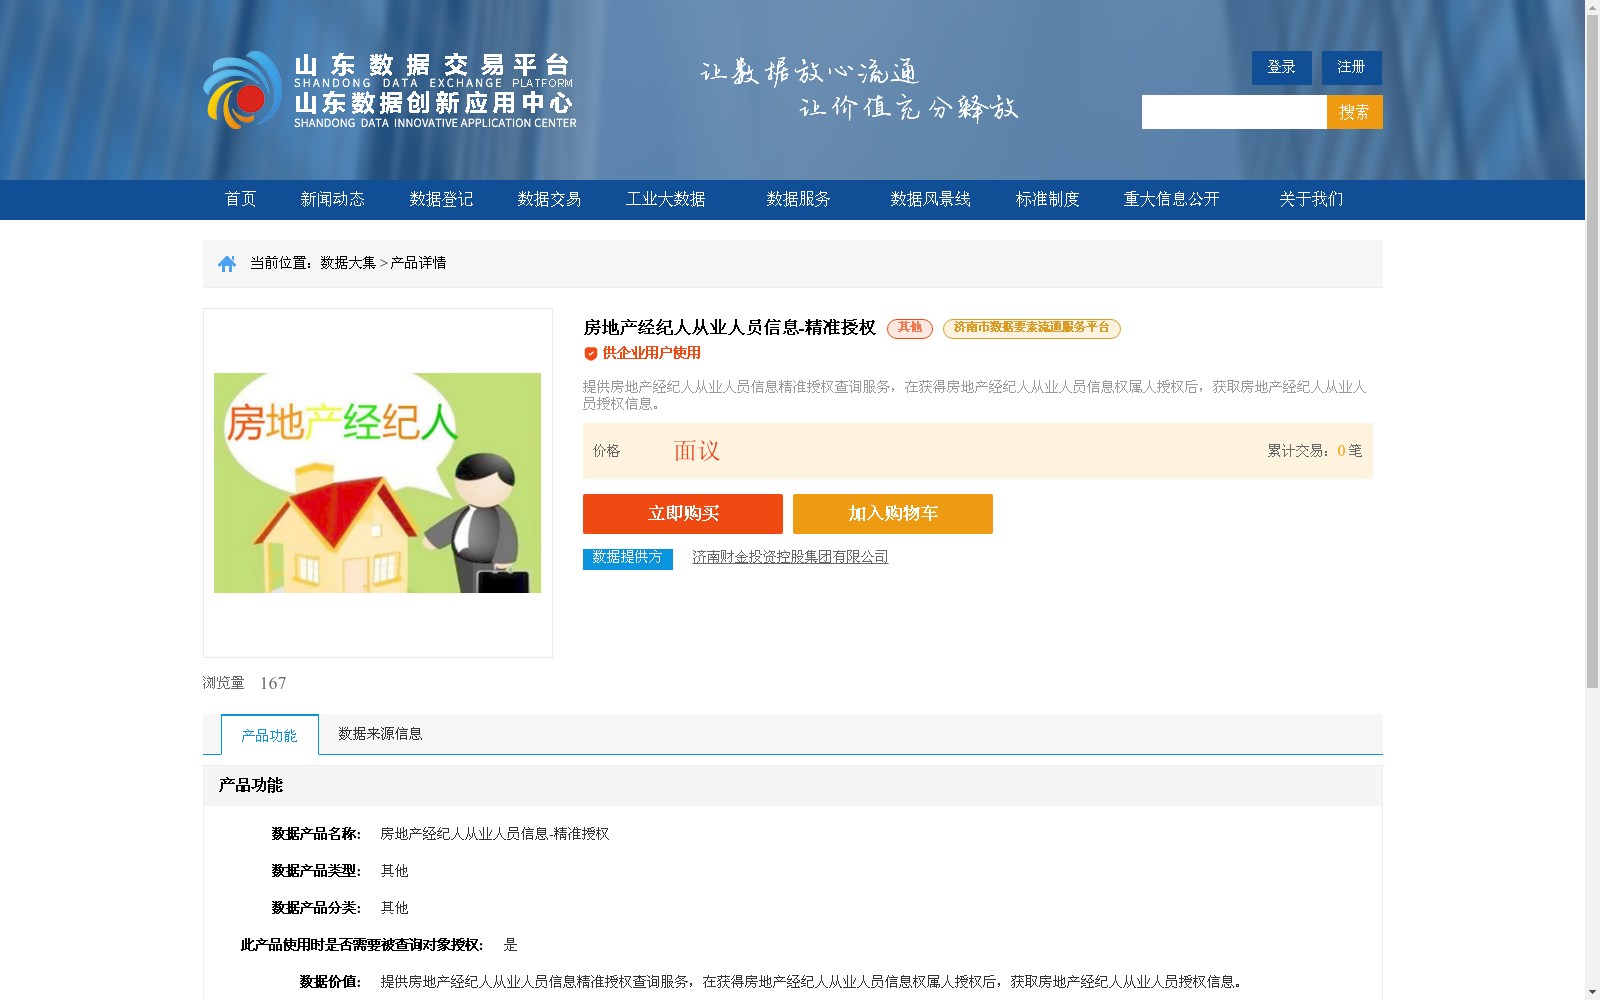Click 数据价值 label

(x=330, y=982)
